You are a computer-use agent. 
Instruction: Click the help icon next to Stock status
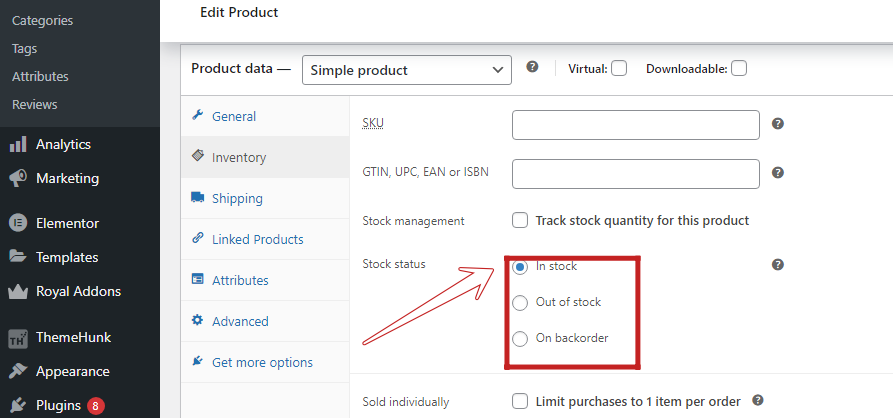[777, 265]
